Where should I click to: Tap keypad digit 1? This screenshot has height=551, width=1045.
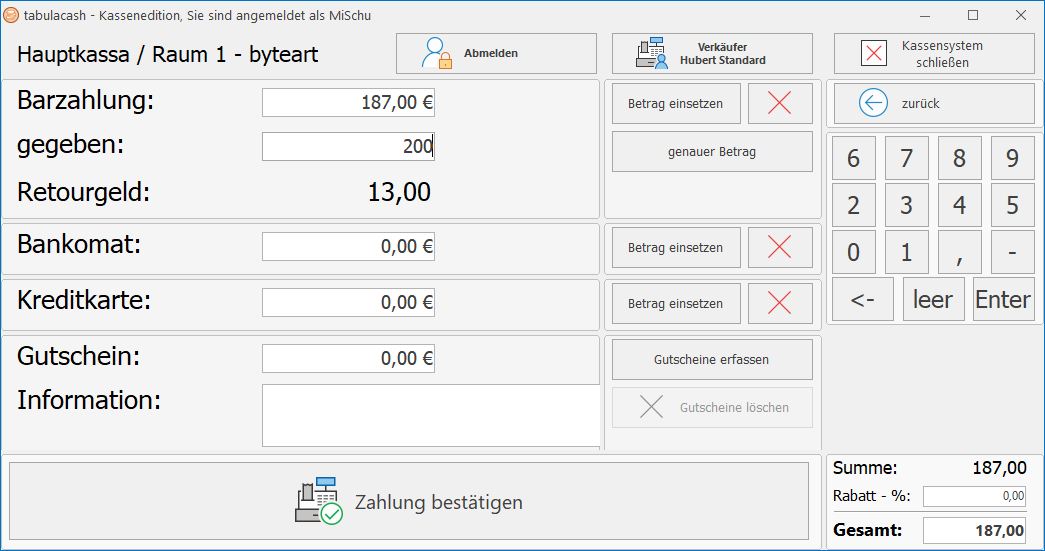(x=906, y=252)
